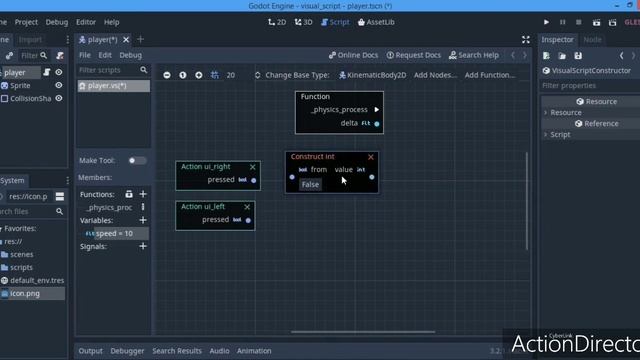This screenshot has width=640, height=360.
Task: Open script attached to player node
Action: (x=47, y=72)
